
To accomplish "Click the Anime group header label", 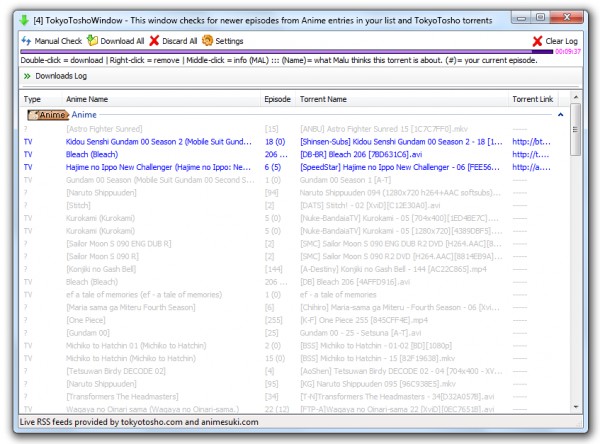I will click(84, 114).
